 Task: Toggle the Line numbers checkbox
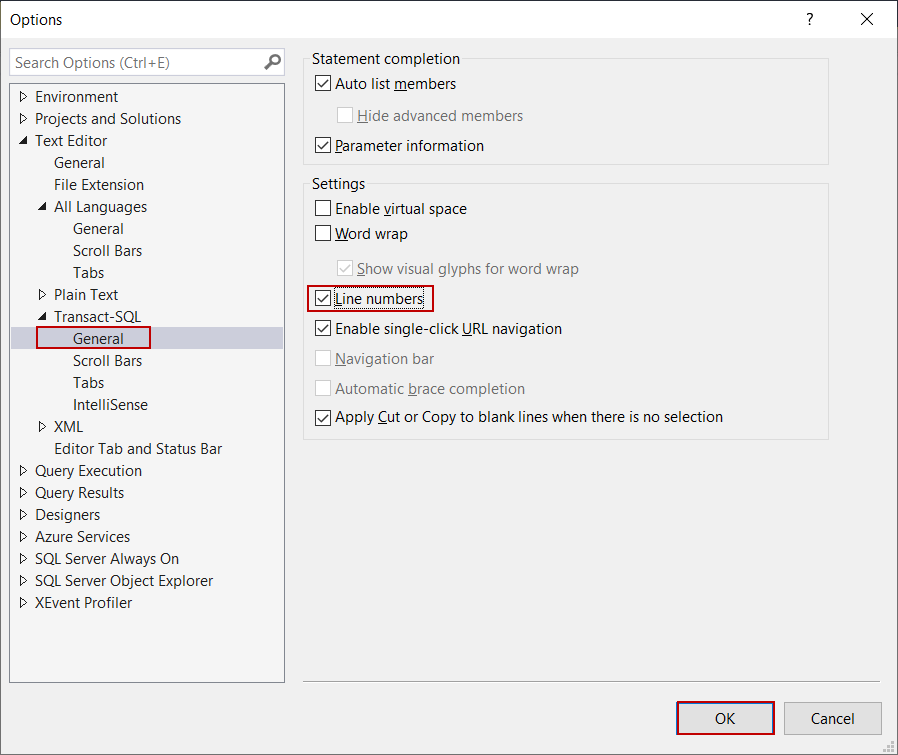(323, 298)
